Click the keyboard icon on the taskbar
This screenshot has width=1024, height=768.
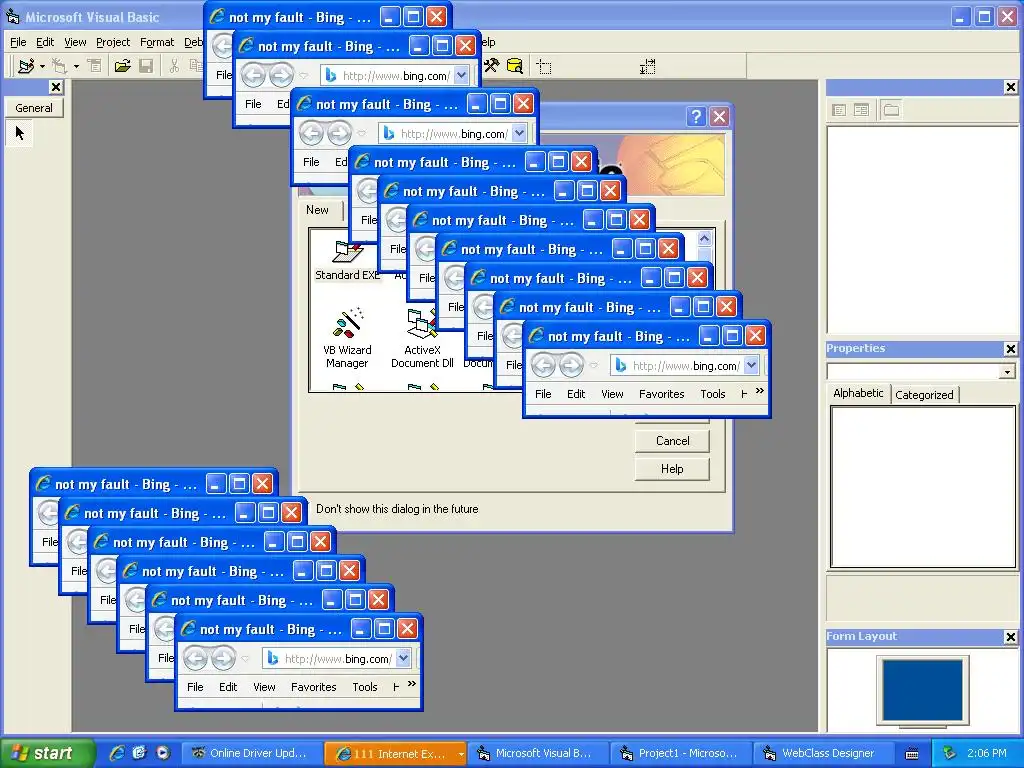912,754
